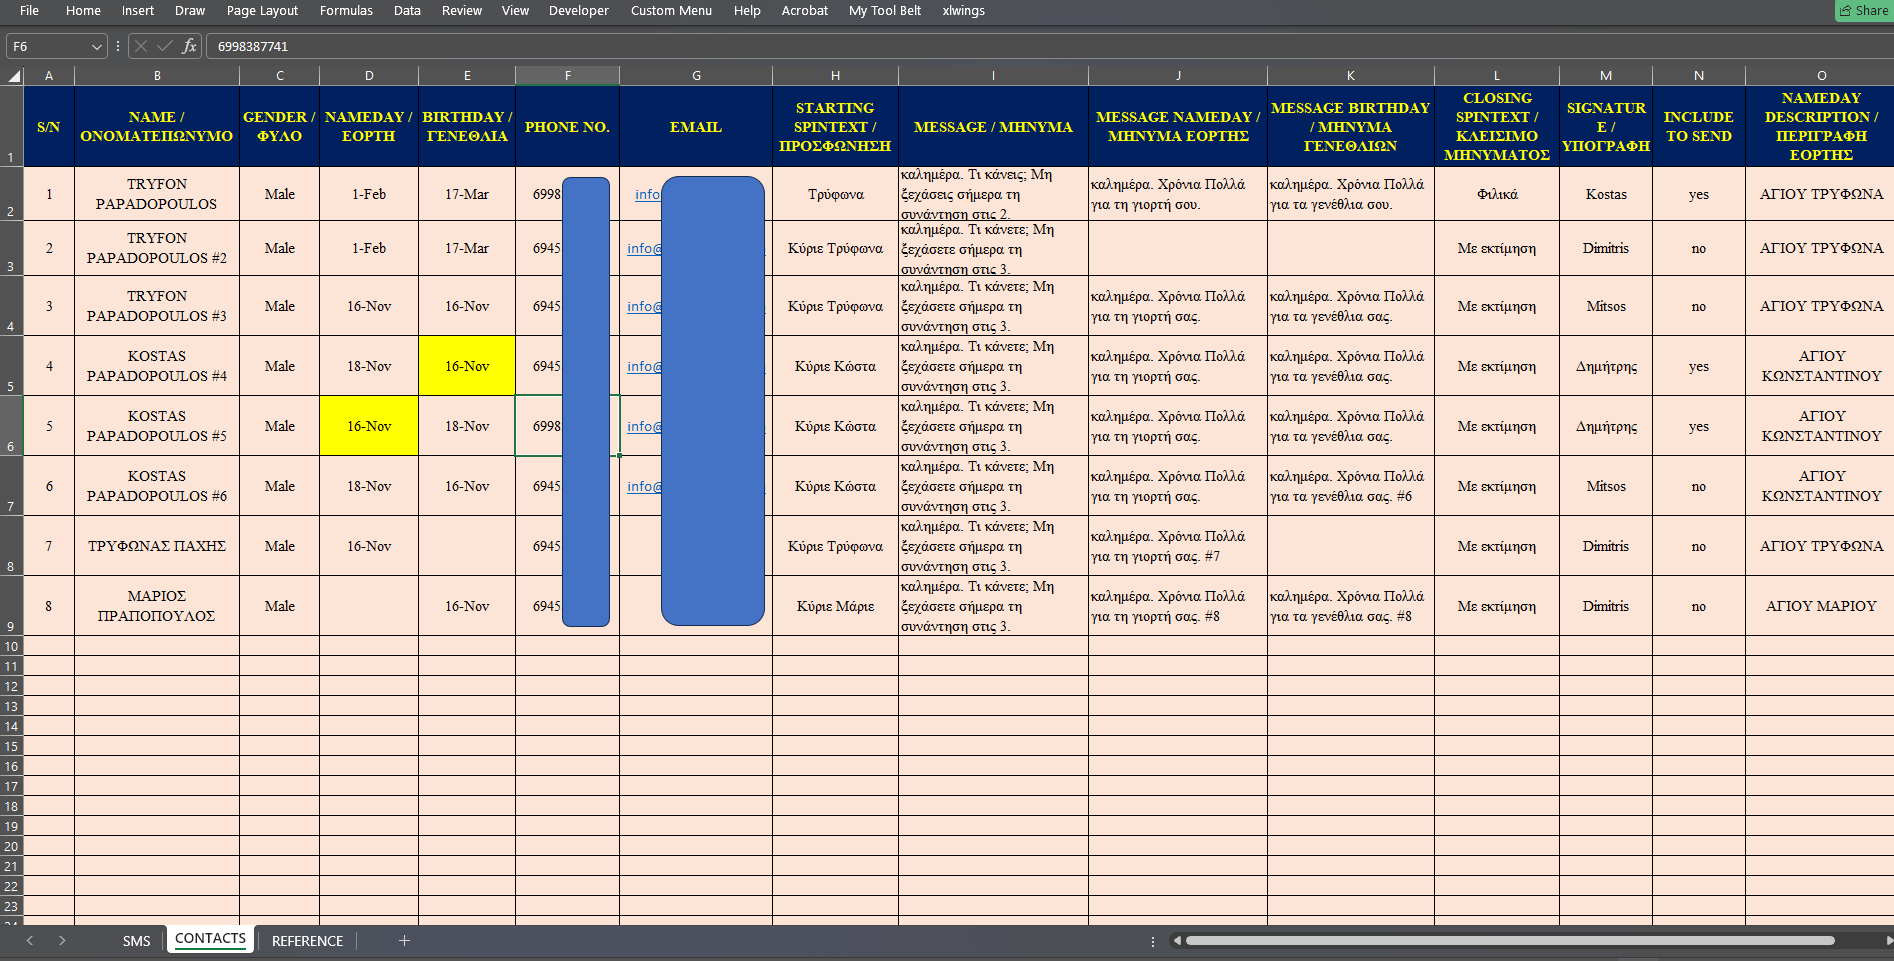This screenshot has height=961, width=1894.
Task: Click the Select All corner triangle
Action: click(x=14, y=76)
